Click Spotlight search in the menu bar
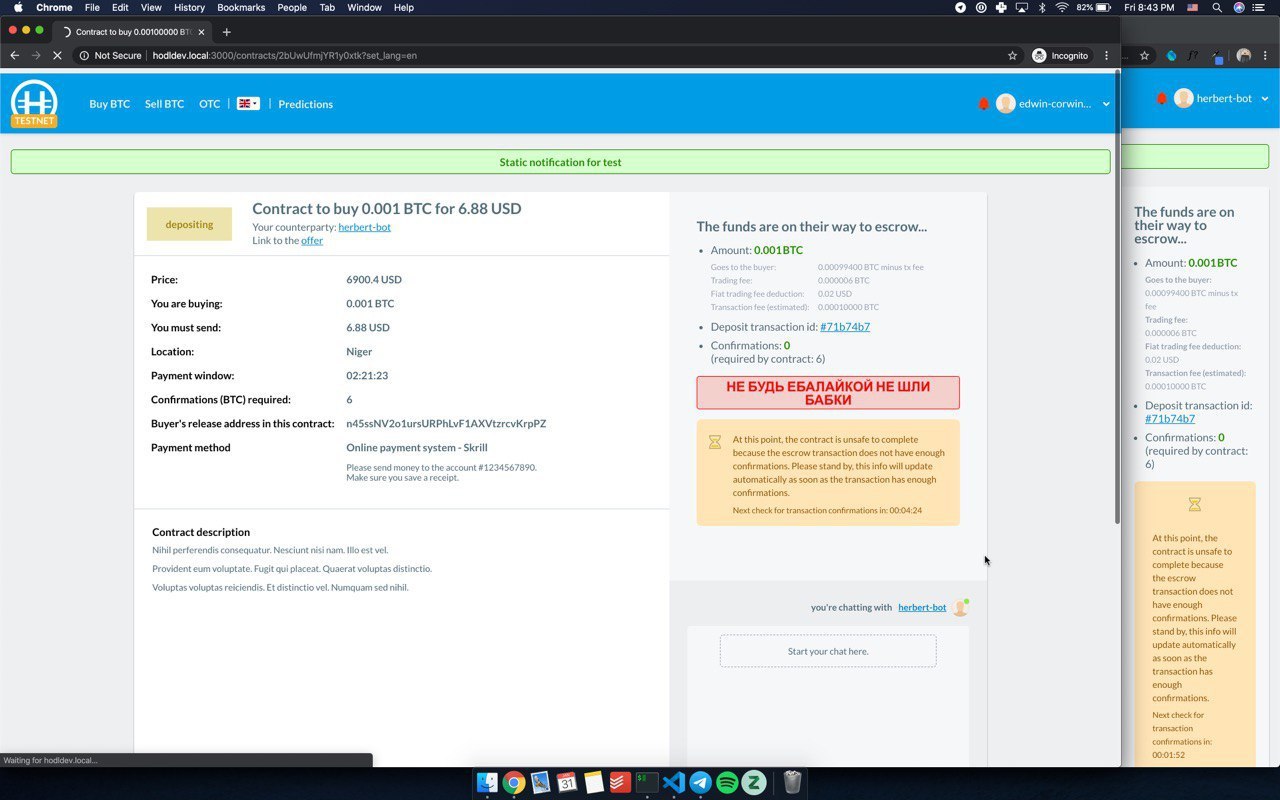The width and height of the screenshot is (1280, 800). [1217, 7]
